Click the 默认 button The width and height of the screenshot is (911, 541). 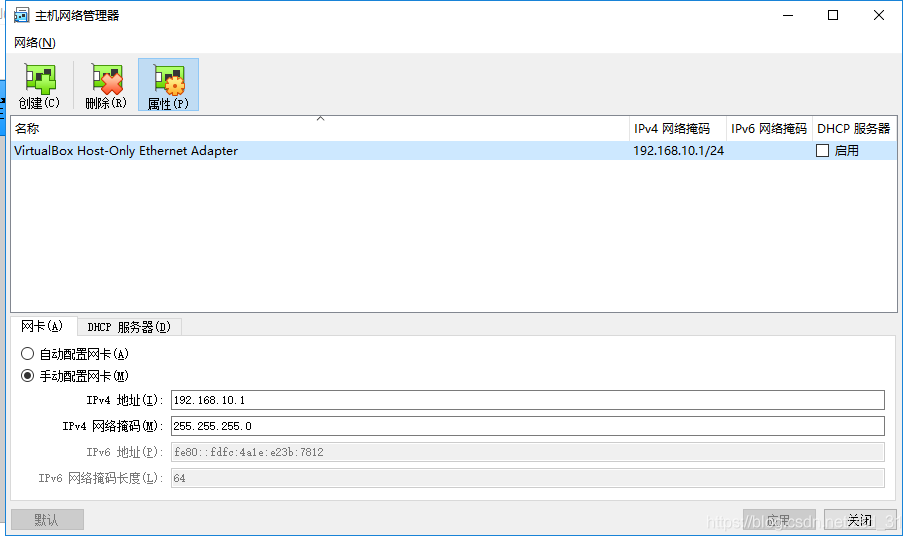click(47, 519)
